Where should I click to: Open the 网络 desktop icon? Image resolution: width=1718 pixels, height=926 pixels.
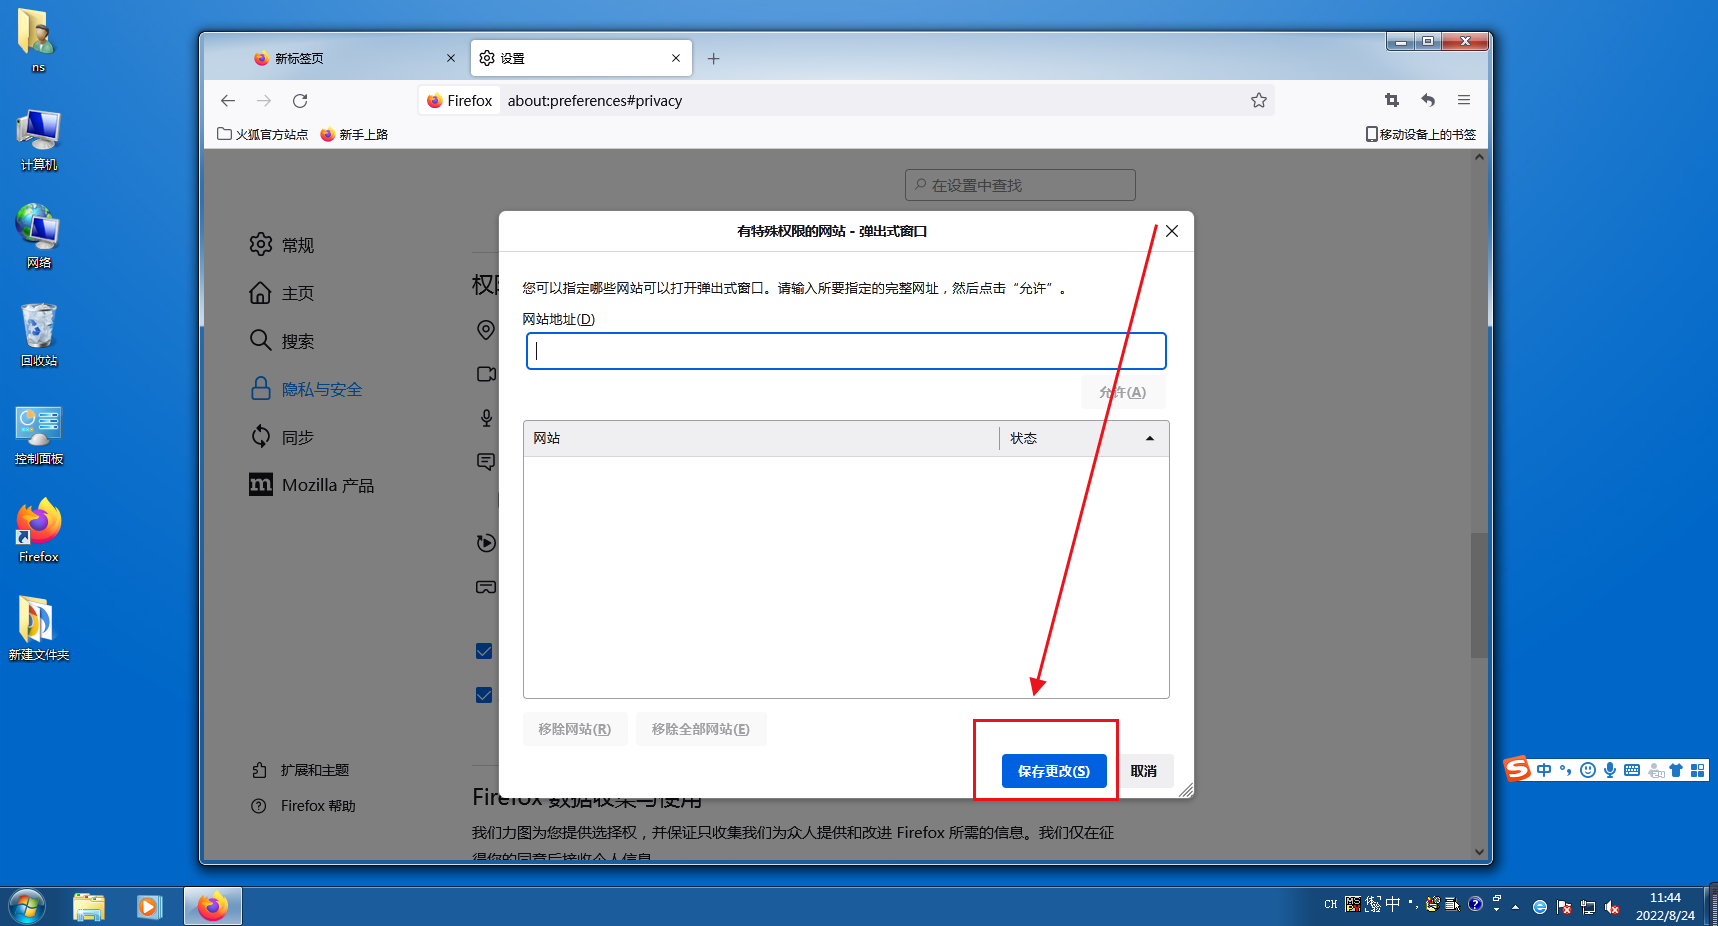pos(38,237)
